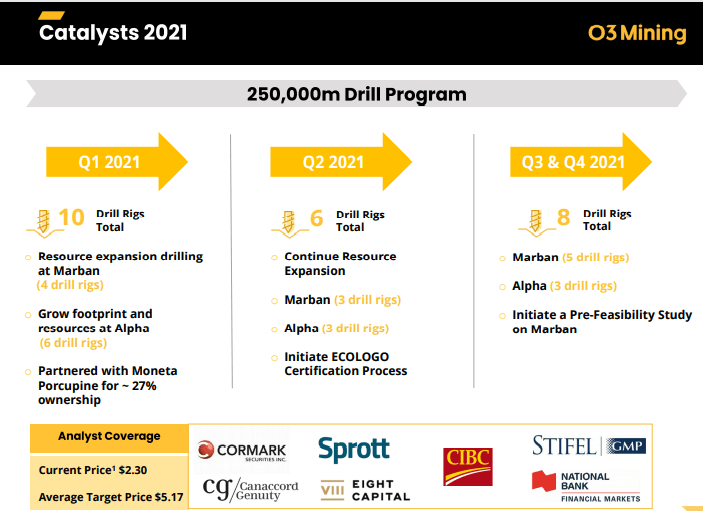703x511 pixels.
Task: Click the number 6 drill rigs total
Action: pos(317,218)
